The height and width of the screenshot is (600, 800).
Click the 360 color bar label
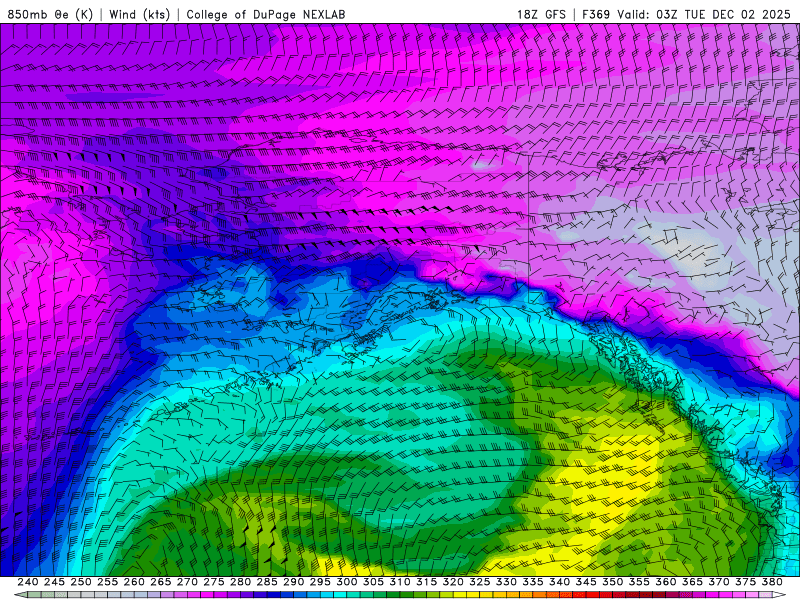coord(666,582)
